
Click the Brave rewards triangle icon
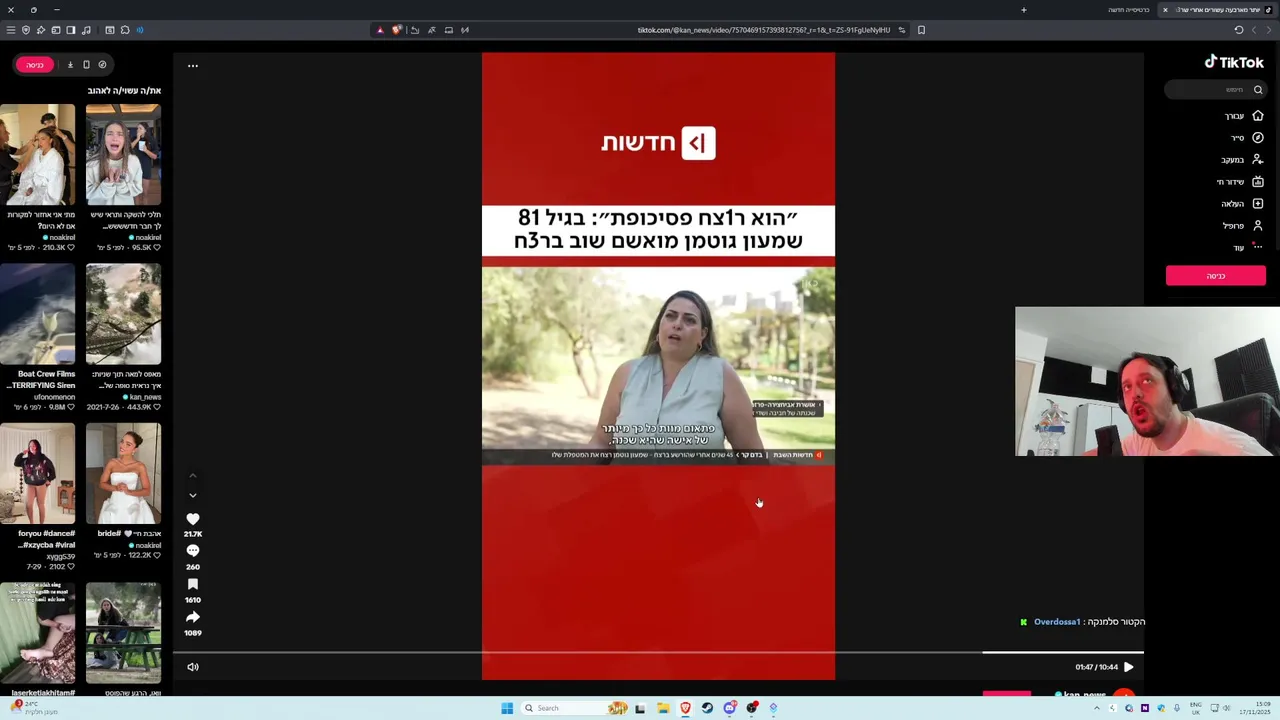380,30
